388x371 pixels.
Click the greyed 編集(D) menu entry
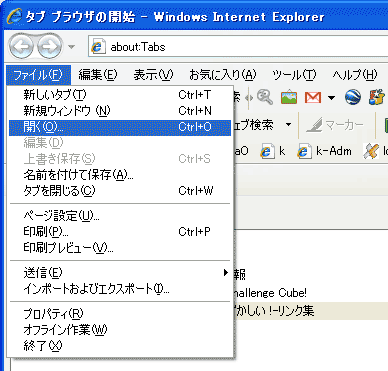pos(120,143)
